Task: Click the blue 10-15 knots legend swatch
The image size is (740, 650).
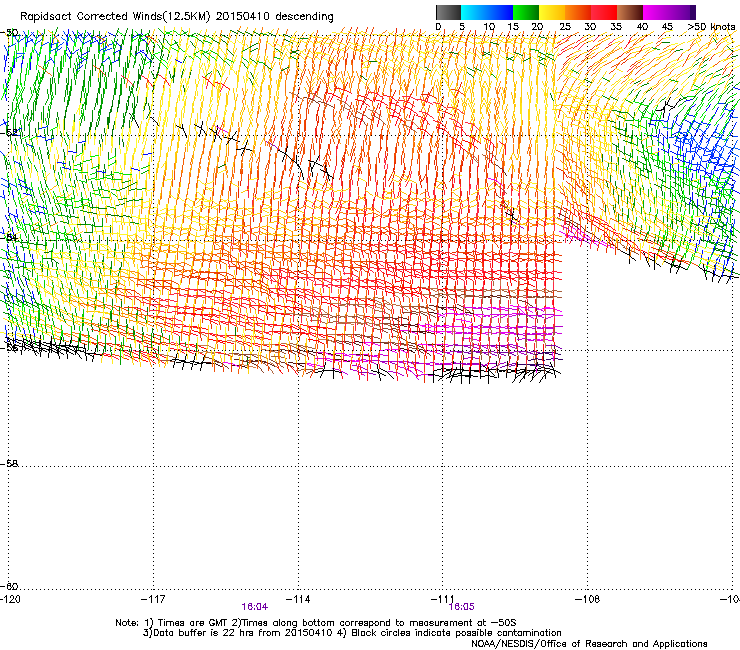Action: pyautogui.click(x=500, y=12)
